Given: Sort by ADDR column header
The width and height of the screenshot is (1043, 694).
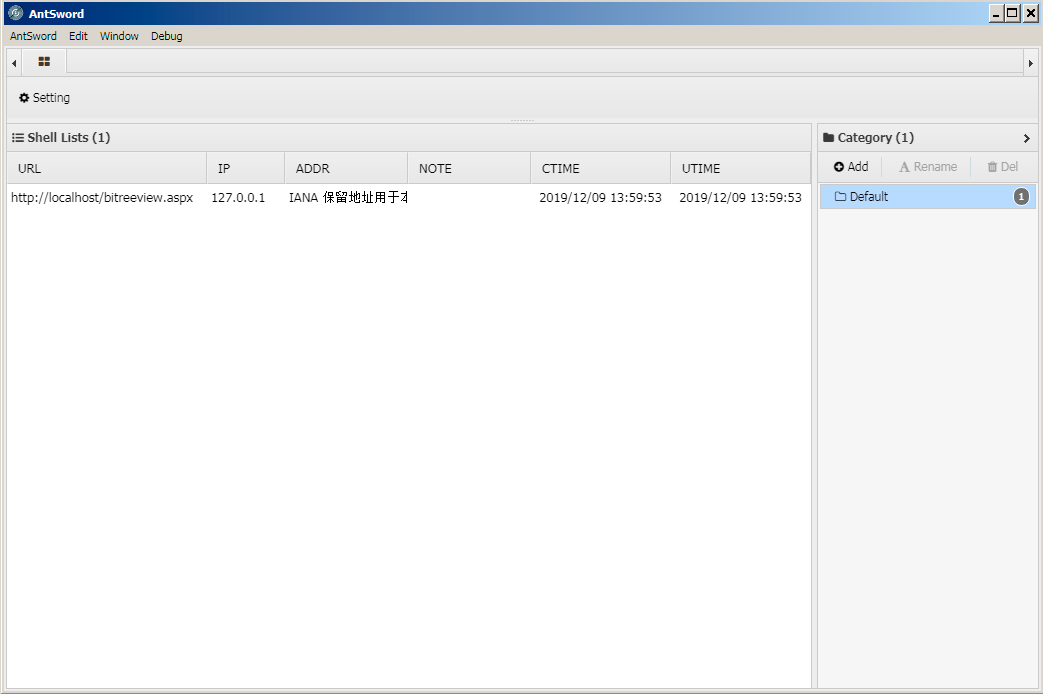Looking at the screenshot, I should tap(346, 168).
